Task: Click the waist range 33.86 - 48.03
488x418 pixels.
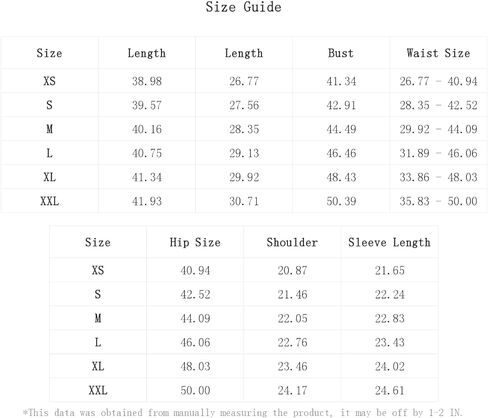Action: (438, 177)
